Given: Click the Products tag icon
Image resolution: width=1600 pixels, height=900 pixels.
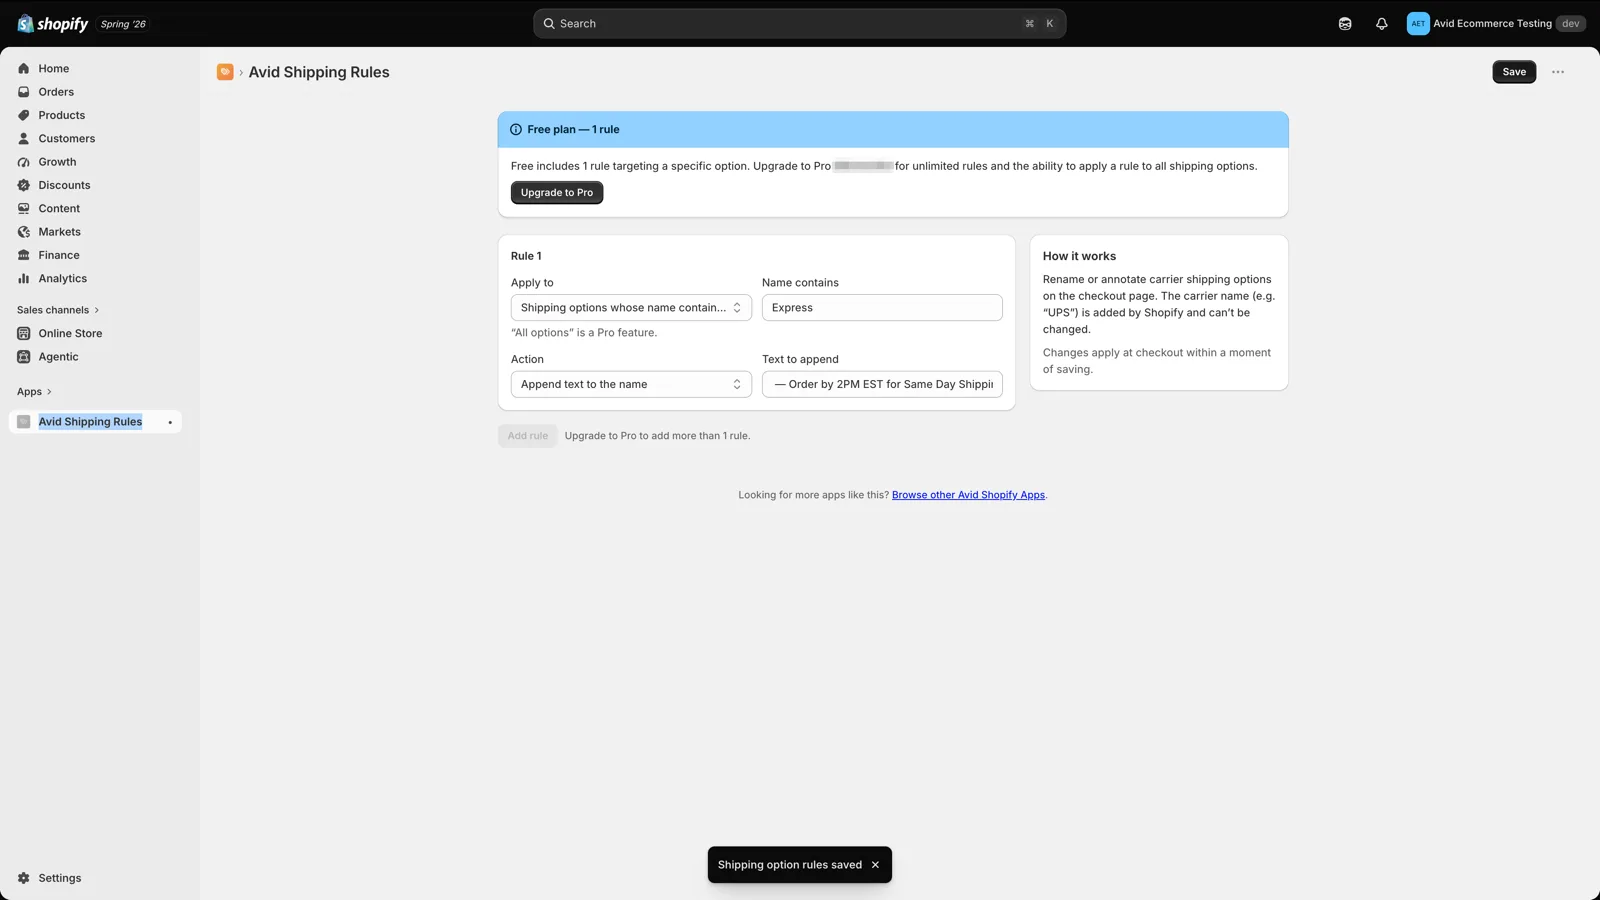Looking at the screenshot, I should (x=24, y=115).
